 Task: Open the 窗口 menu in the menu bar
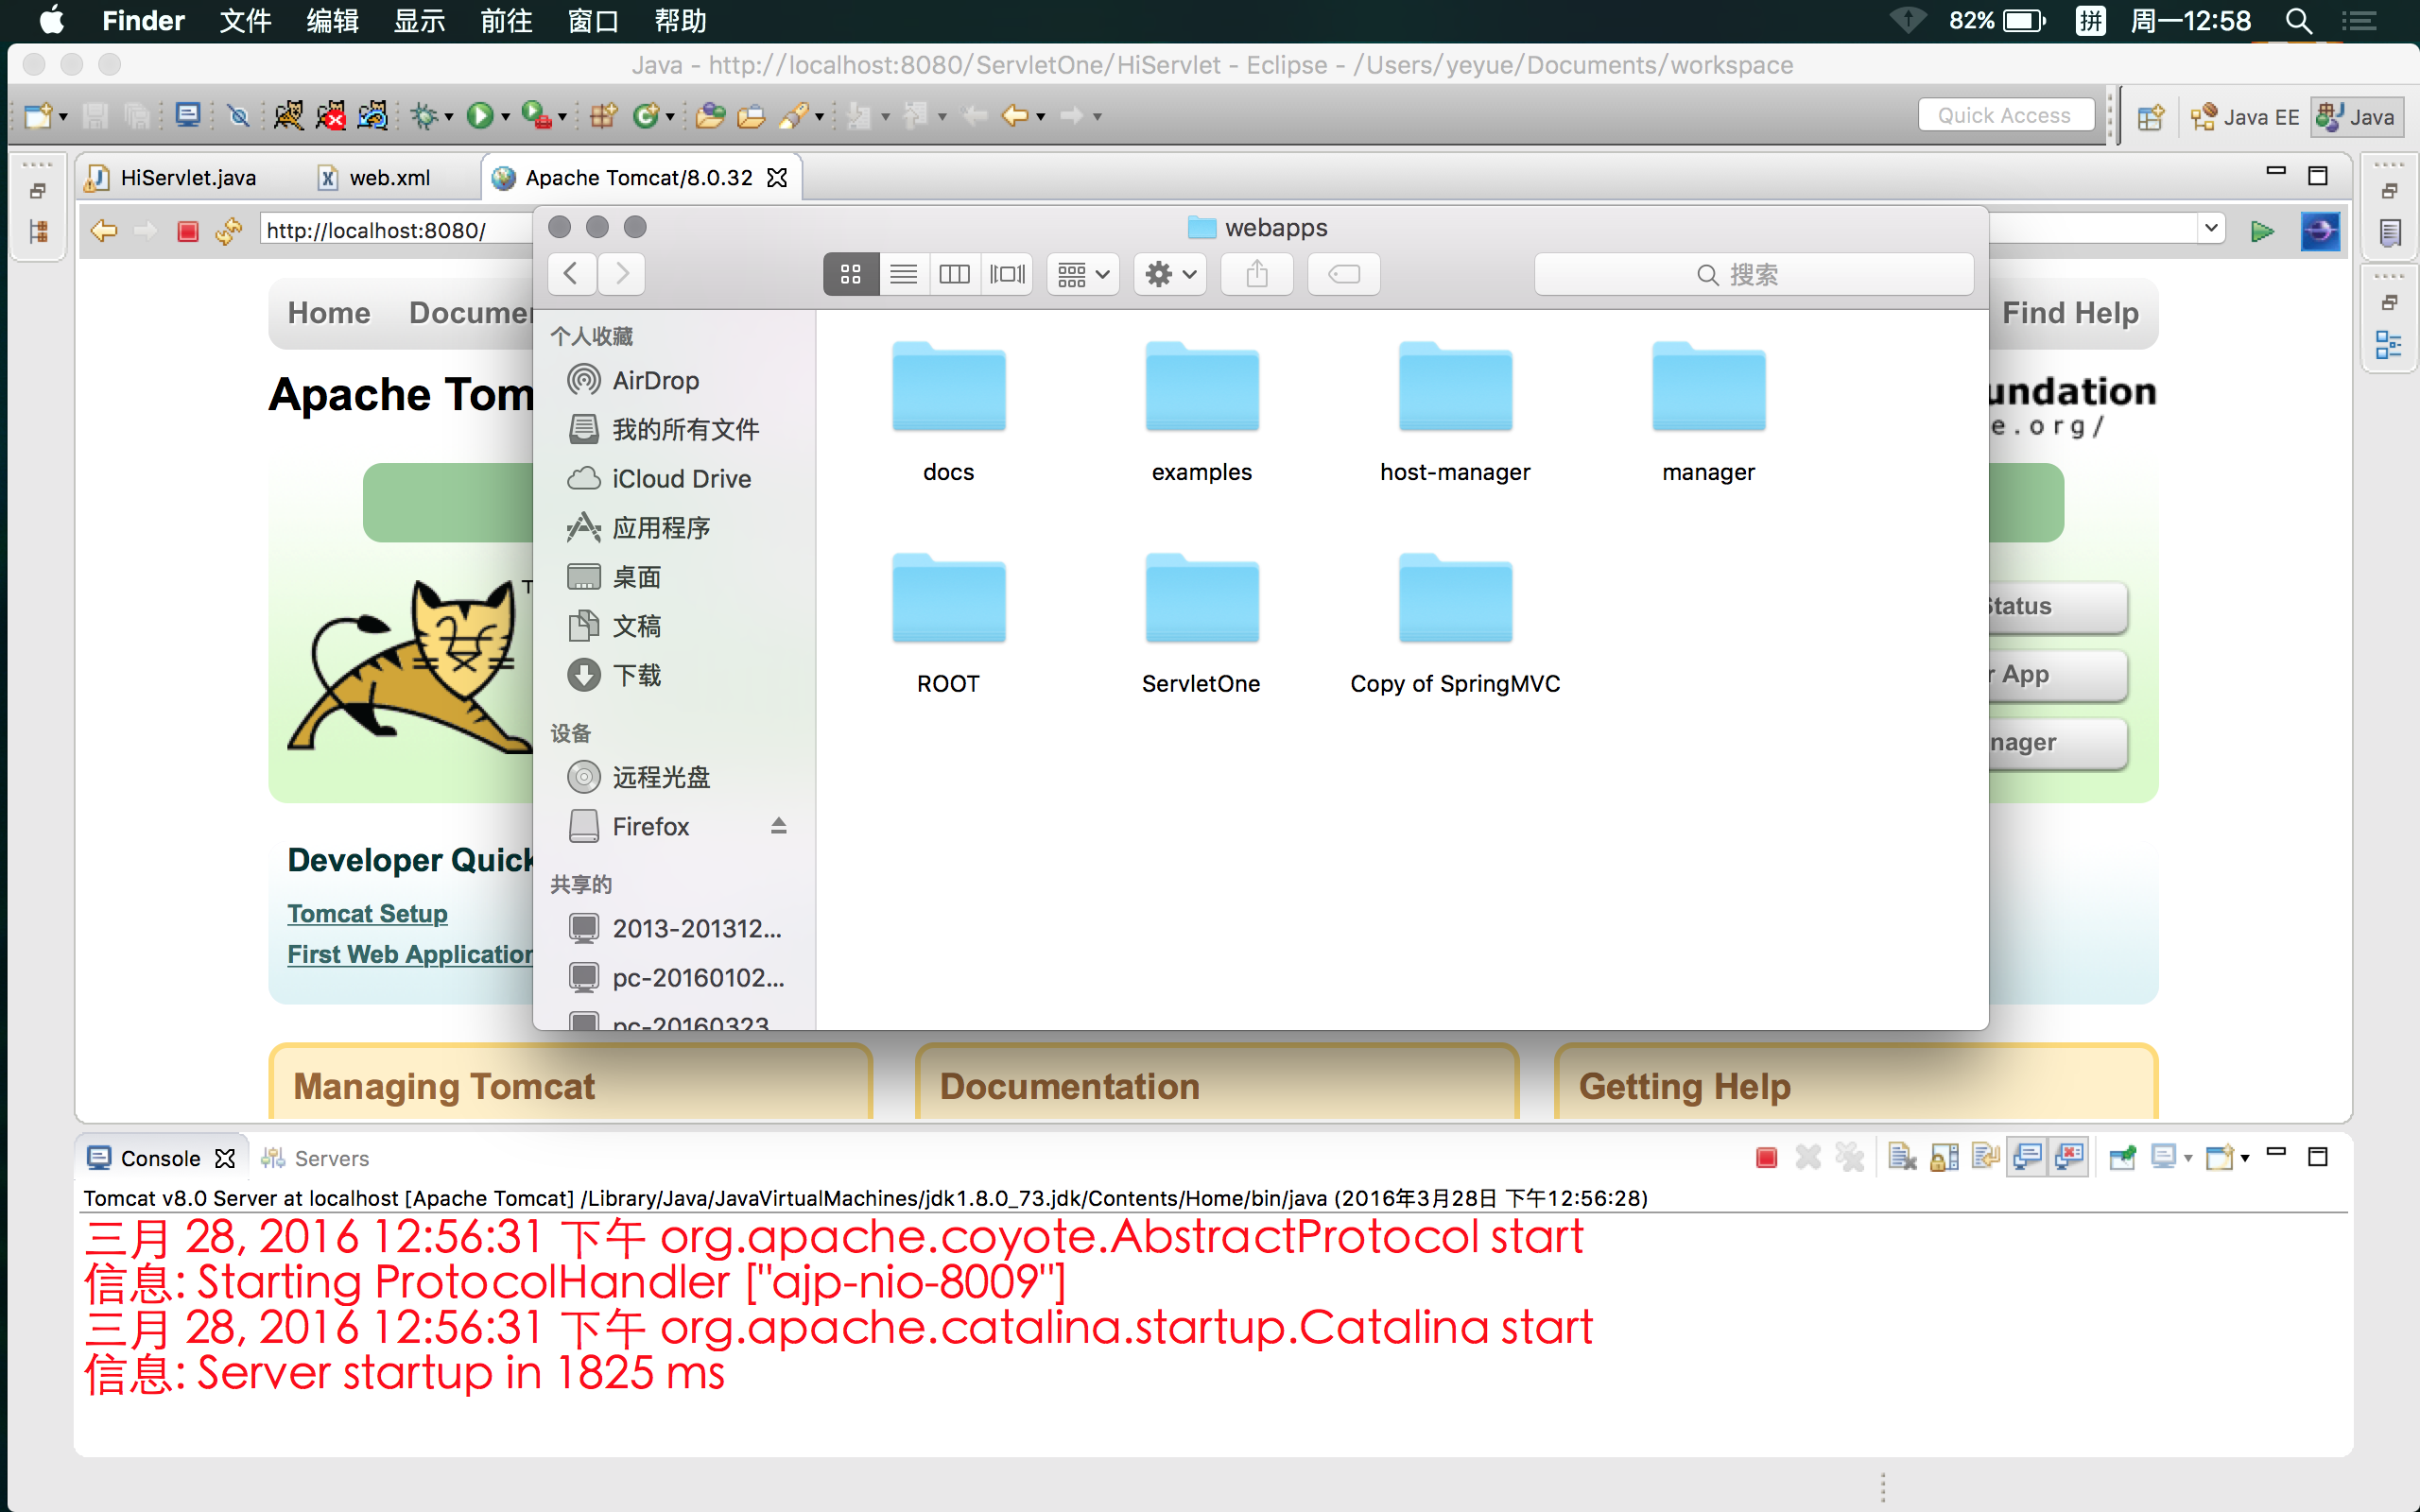point(593,21)
